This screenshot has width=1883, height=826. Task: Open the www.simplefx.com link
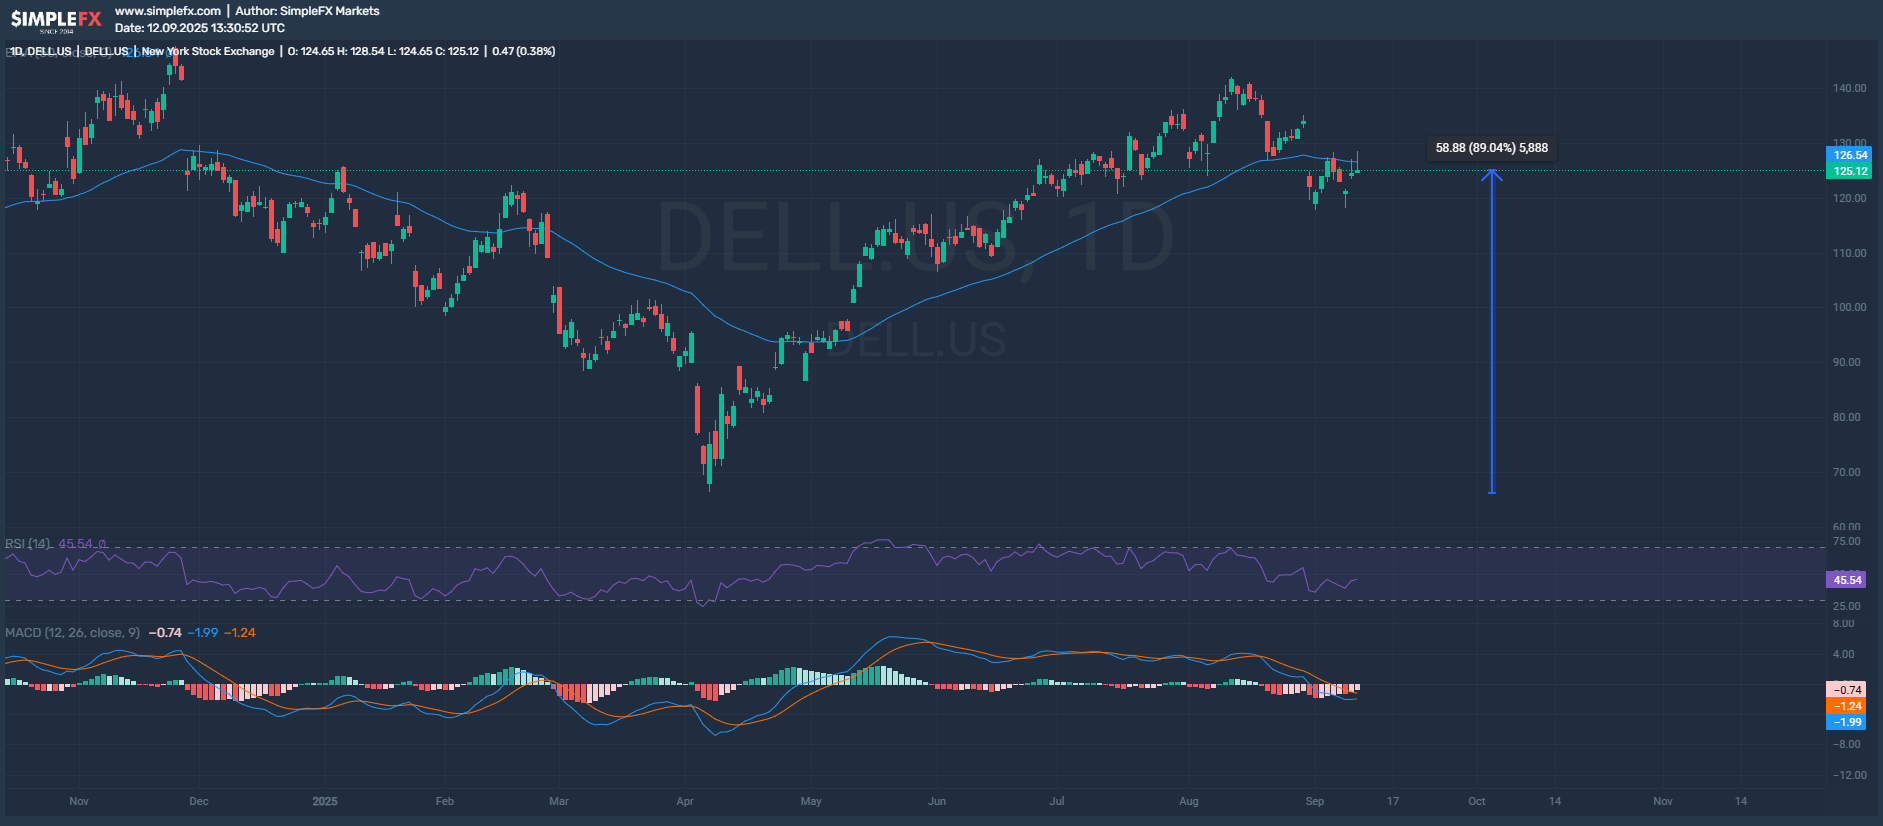pos(167,11)
